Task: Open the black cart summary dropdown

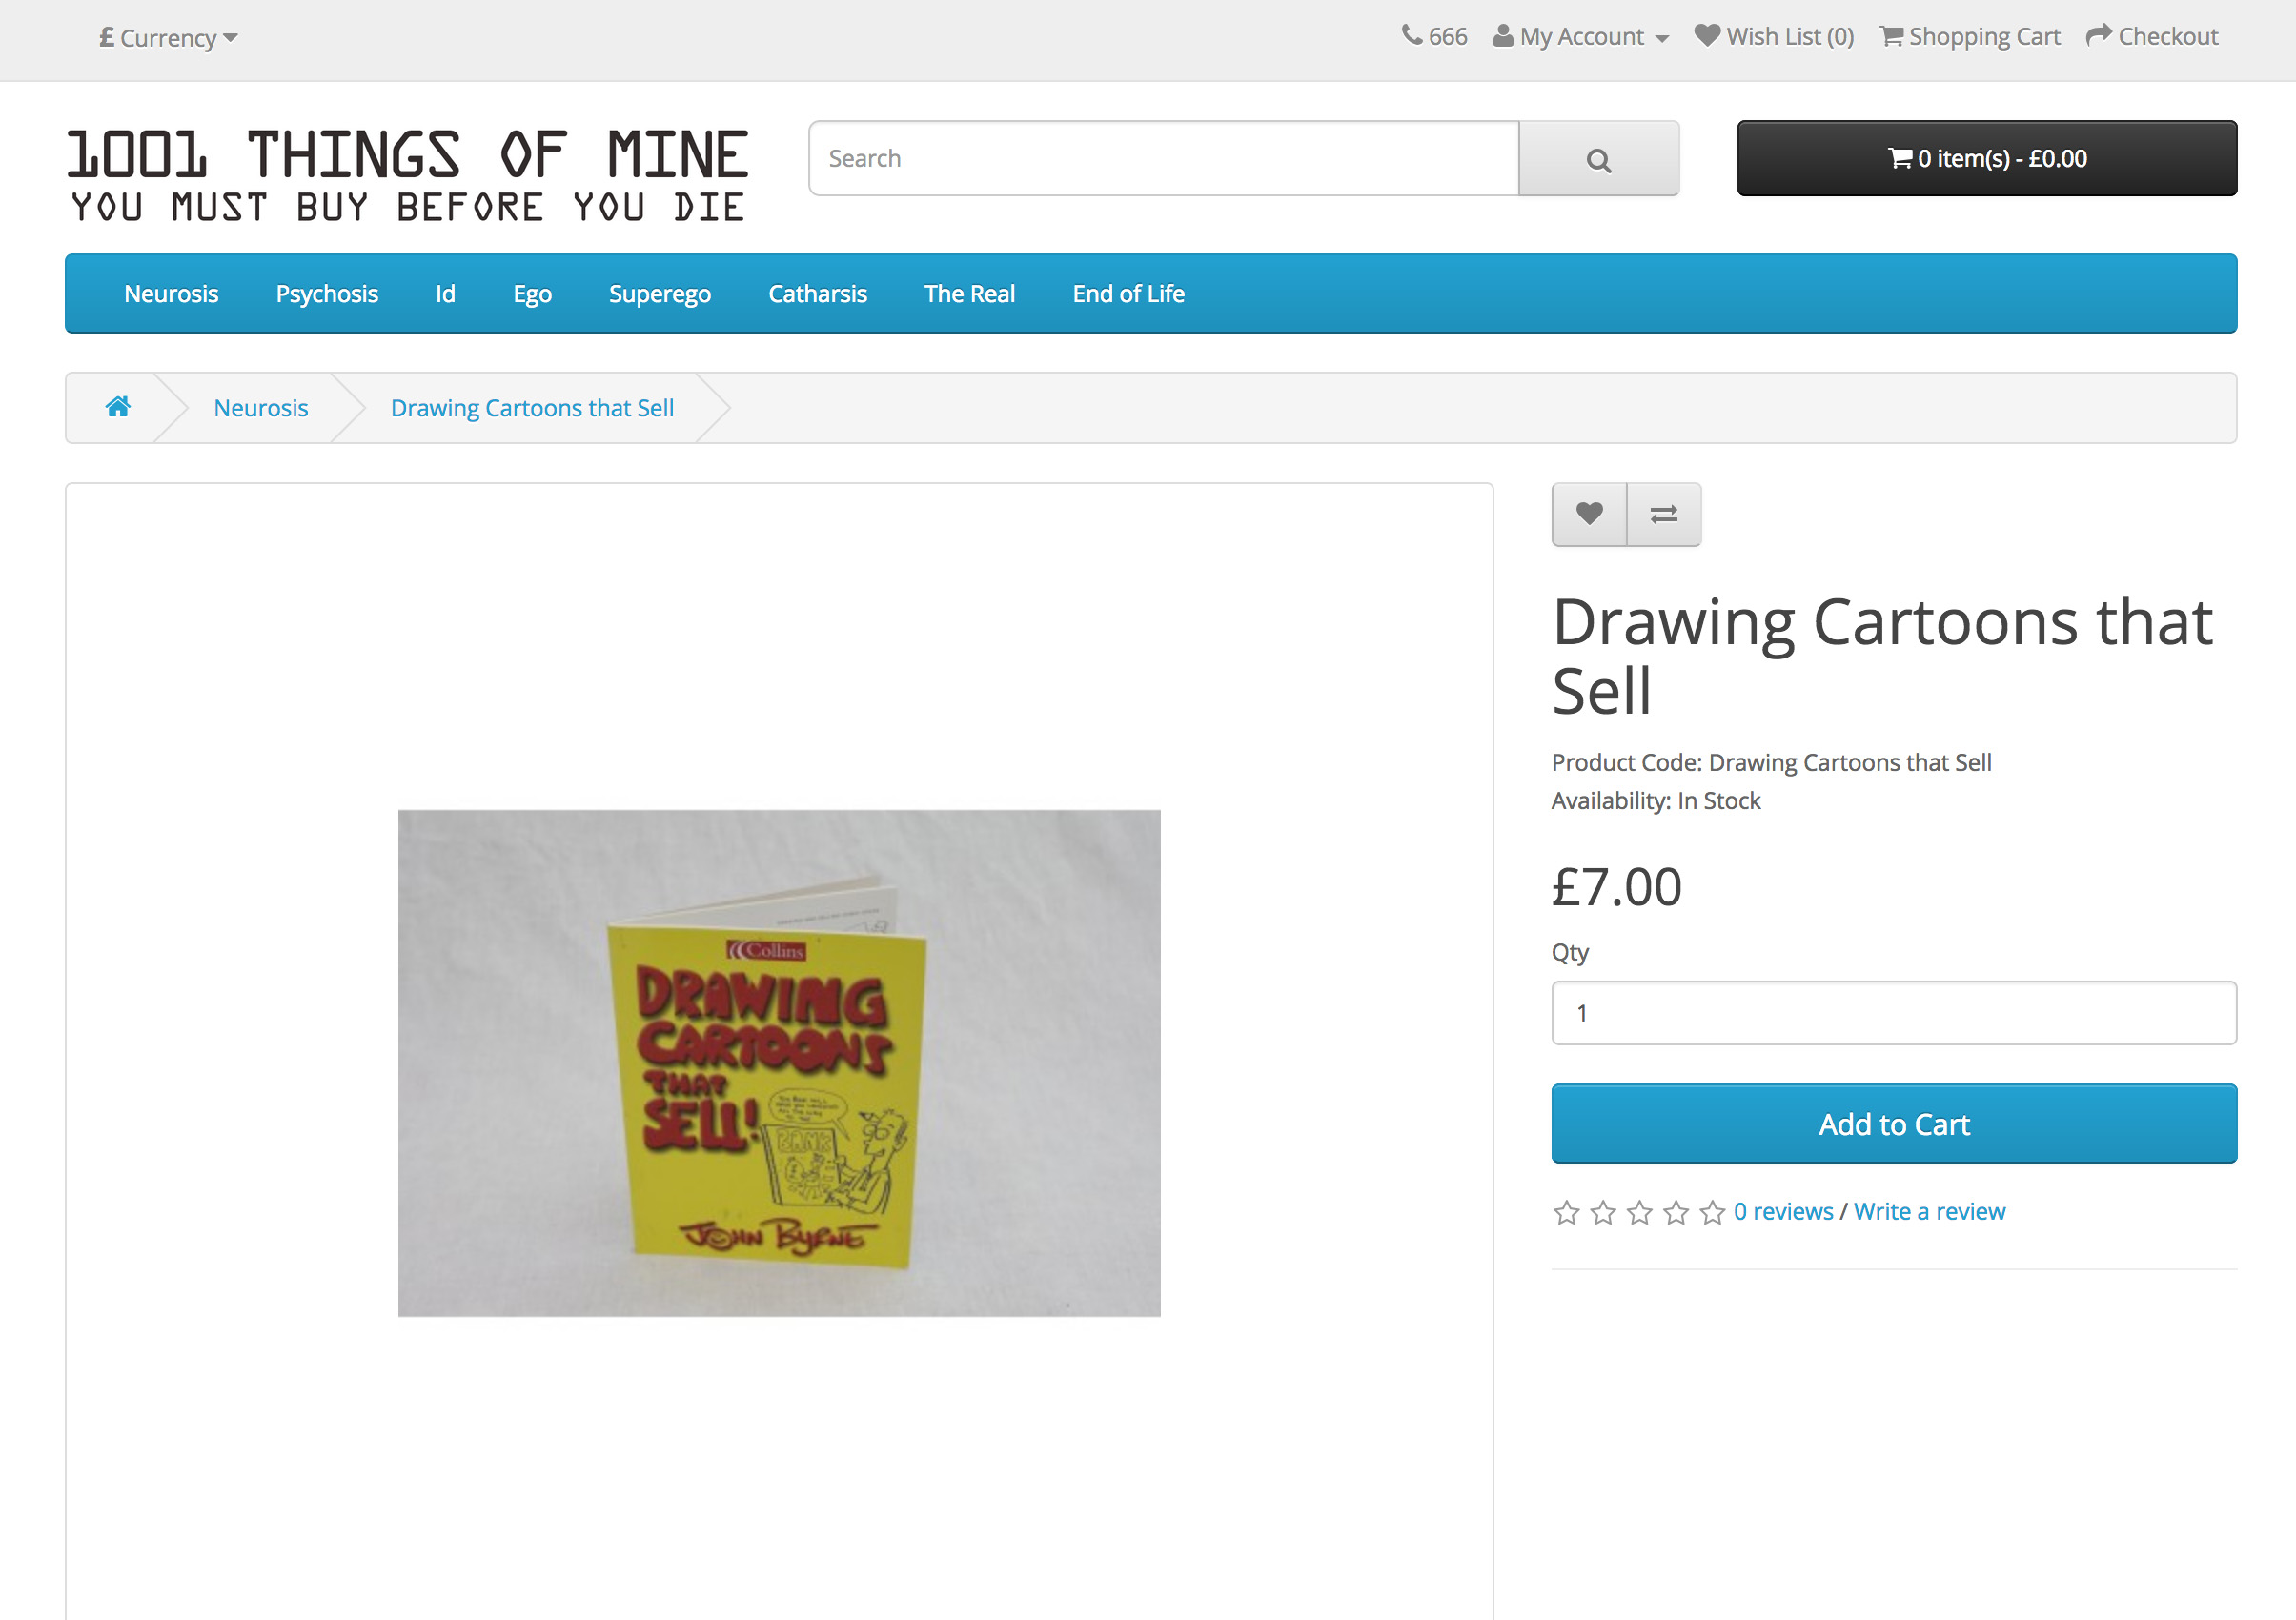Action: click(x=1986, y=159)
